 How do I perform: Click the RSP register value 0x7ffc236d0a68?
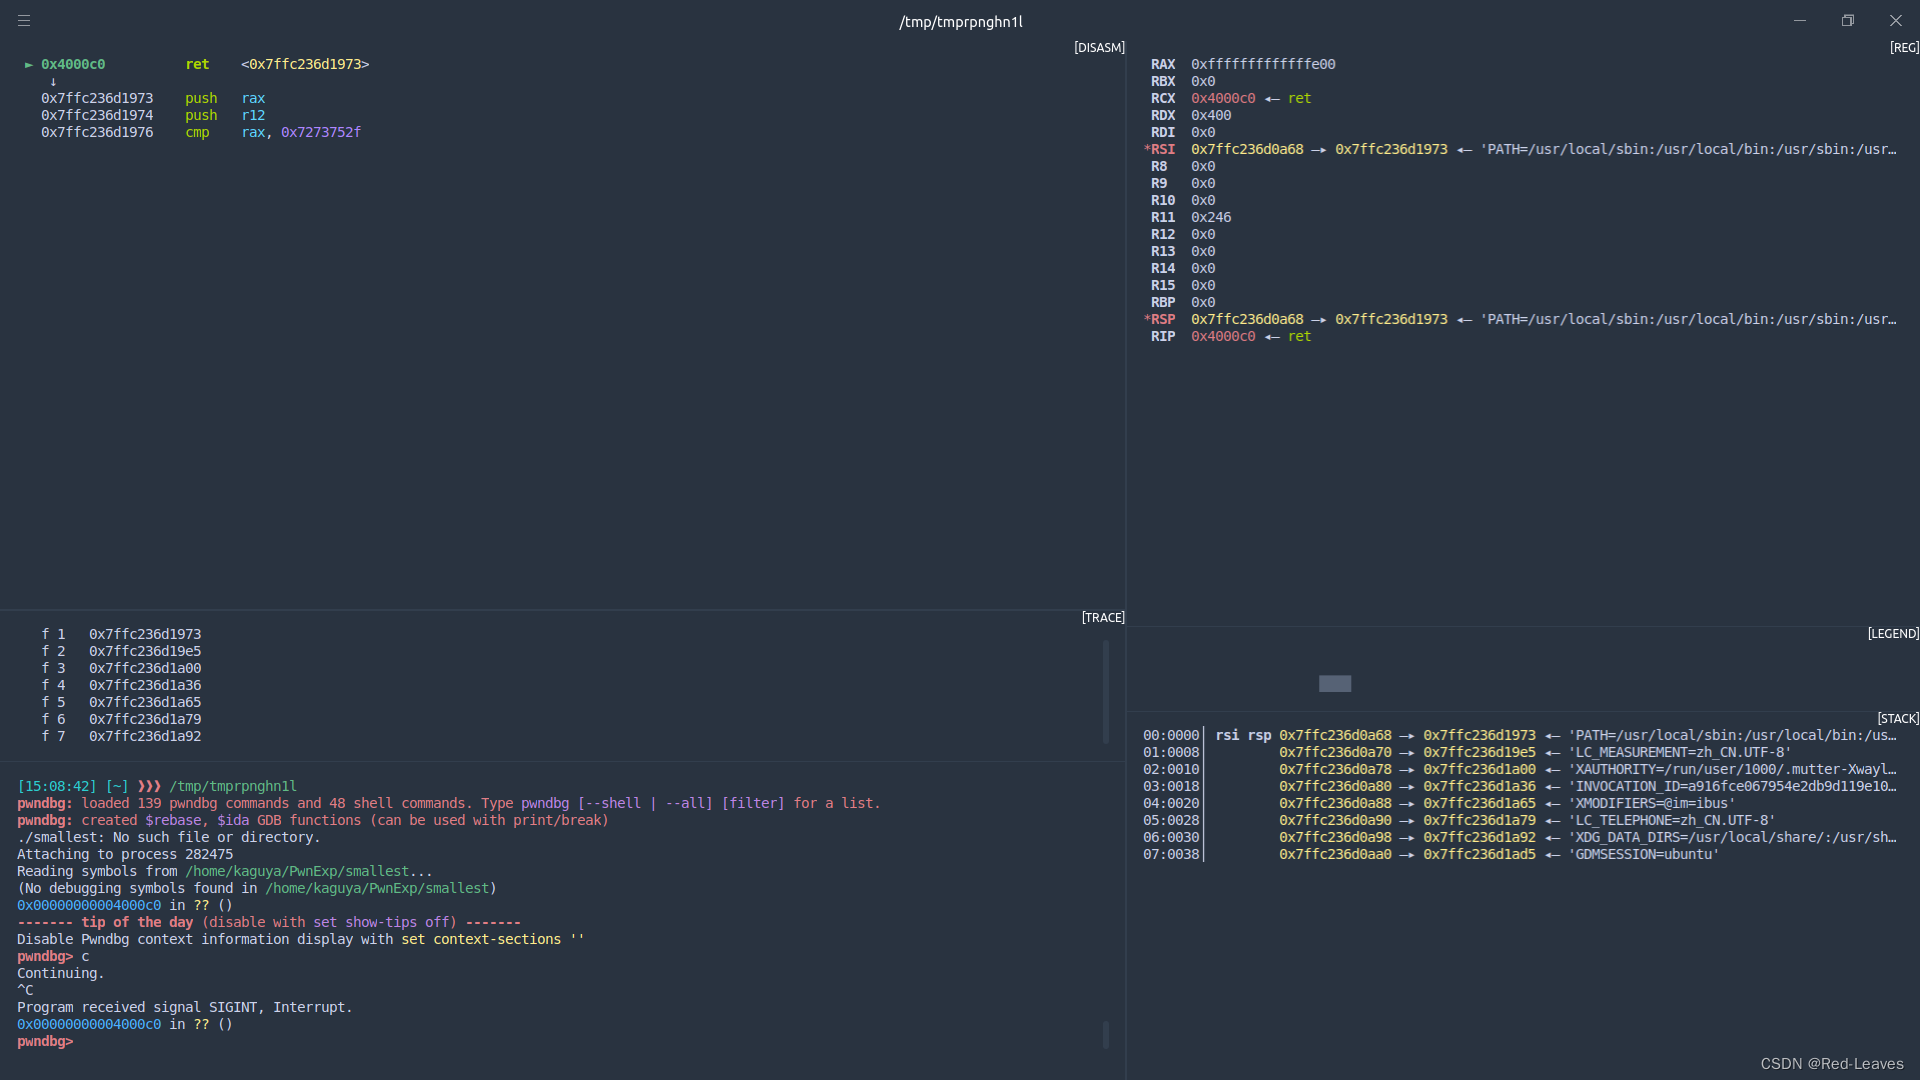tap(1247, 319)
